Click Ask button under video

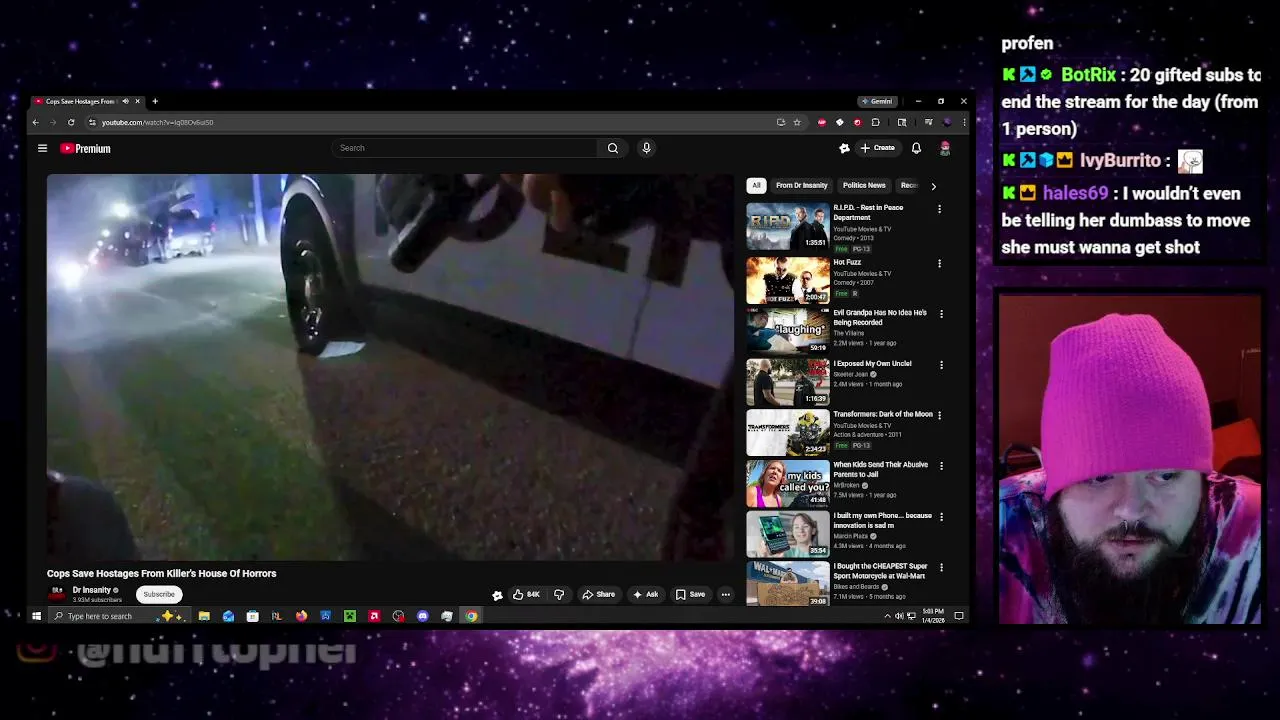(x=646, y=594)
